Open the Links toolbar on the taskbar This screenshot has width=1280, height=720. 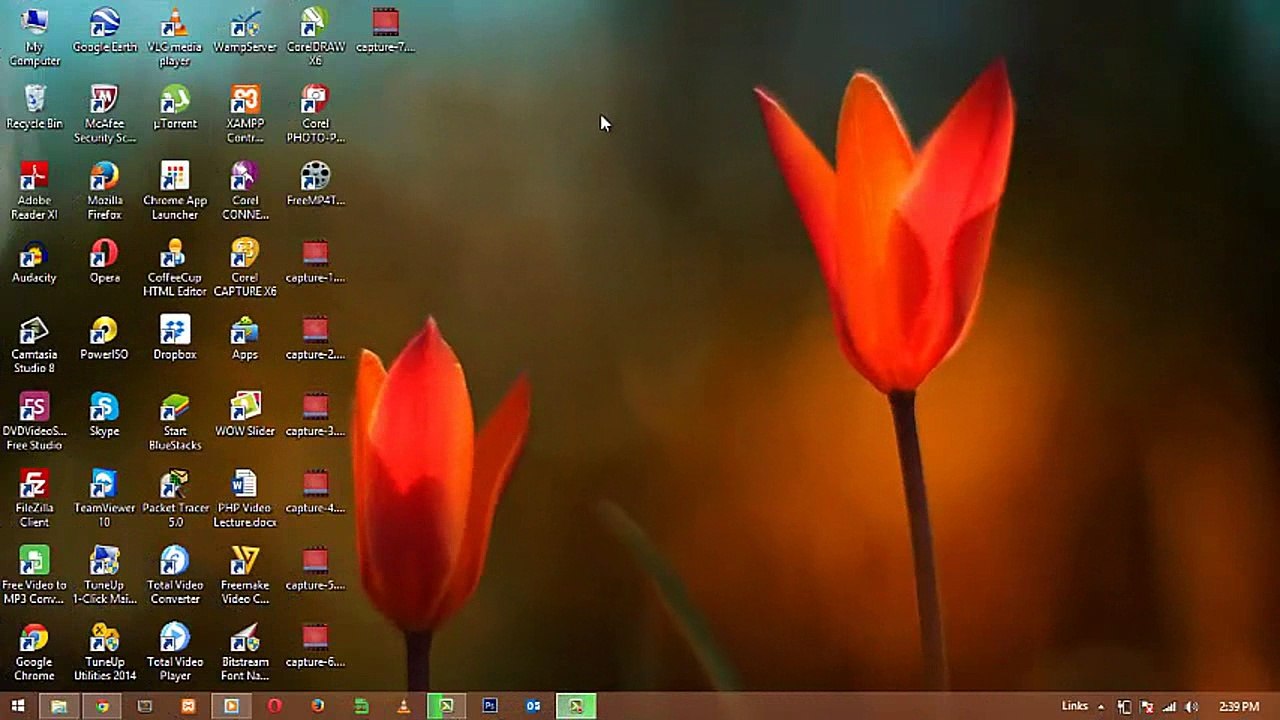pos(1074,706)
